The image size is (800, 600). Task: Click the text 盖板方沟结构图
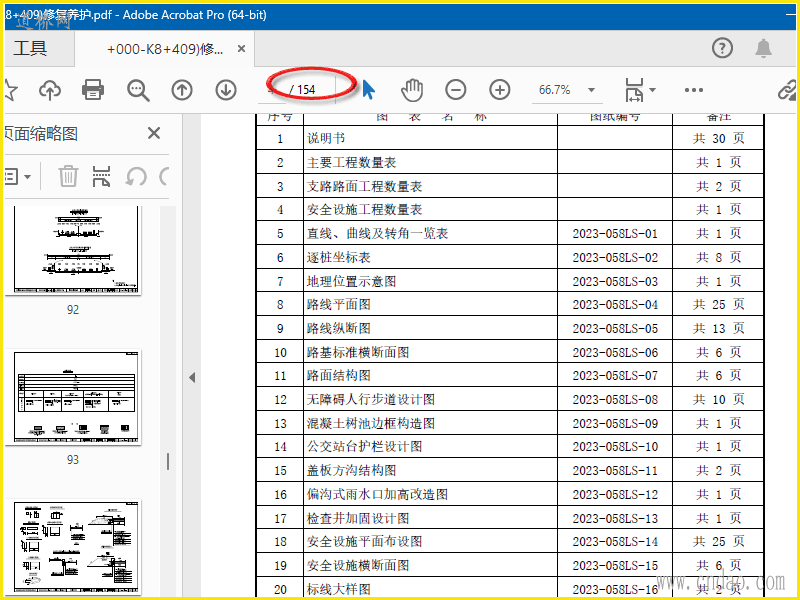(352, 470)
